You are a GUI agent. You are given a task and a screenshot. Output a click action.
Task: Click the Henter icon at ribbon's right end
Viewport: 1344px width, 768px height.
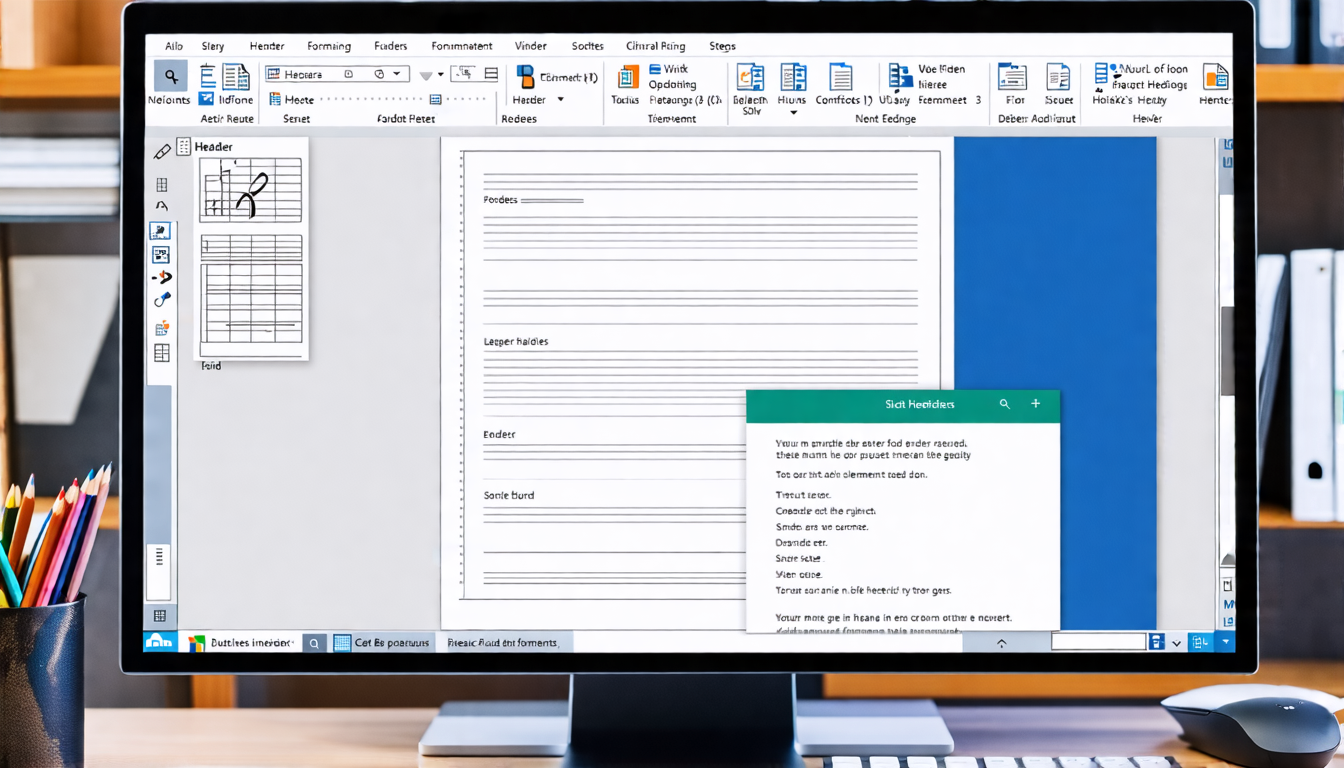coord(1215,77)
